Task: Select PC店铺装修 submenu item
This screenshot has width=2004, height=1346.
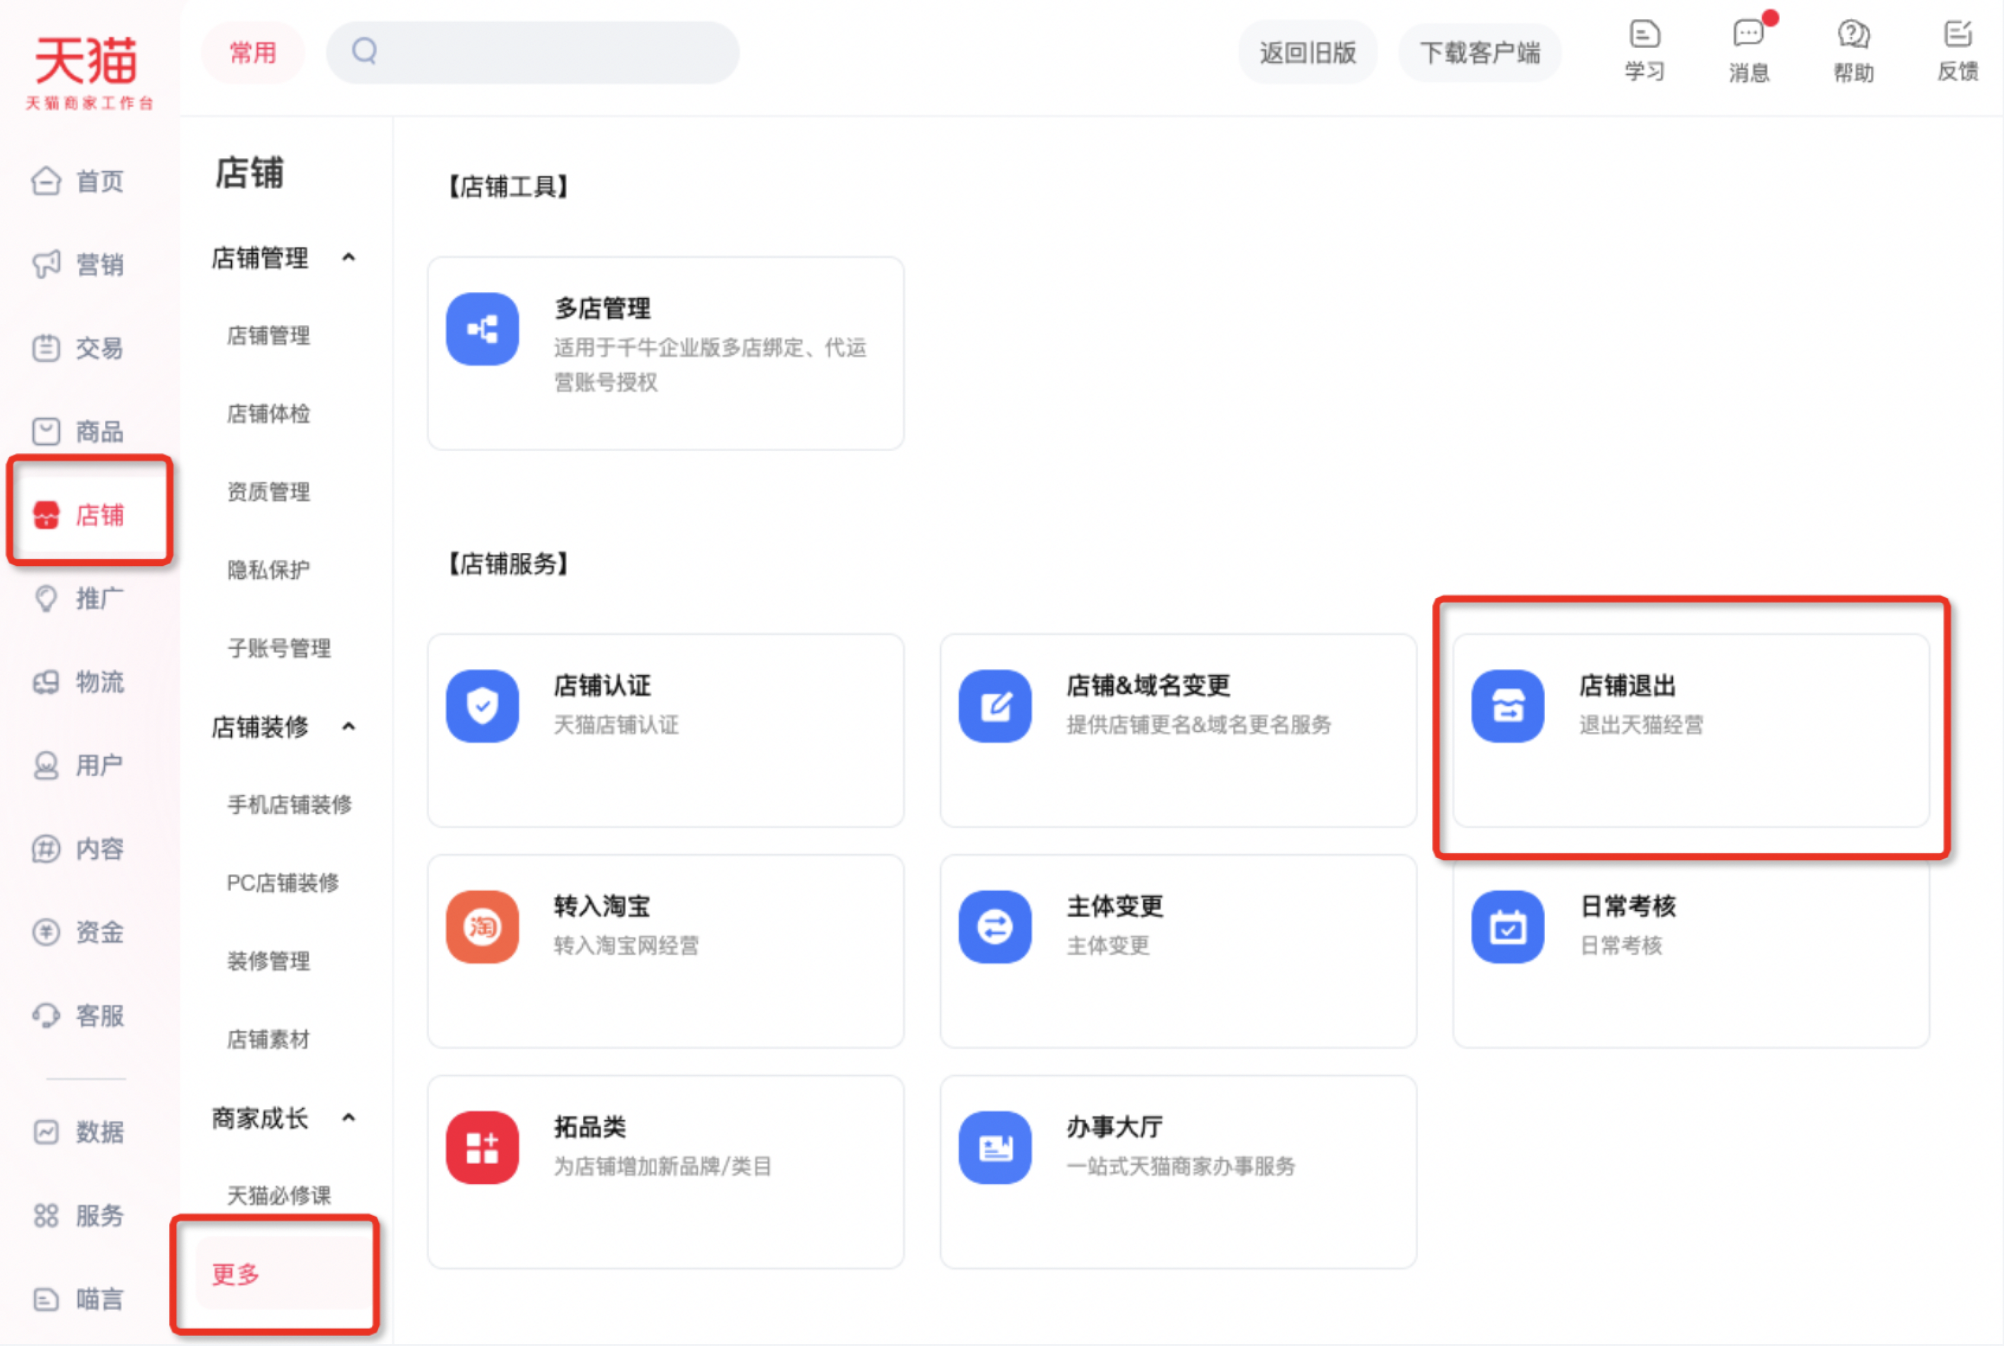Action: [283, 882]
